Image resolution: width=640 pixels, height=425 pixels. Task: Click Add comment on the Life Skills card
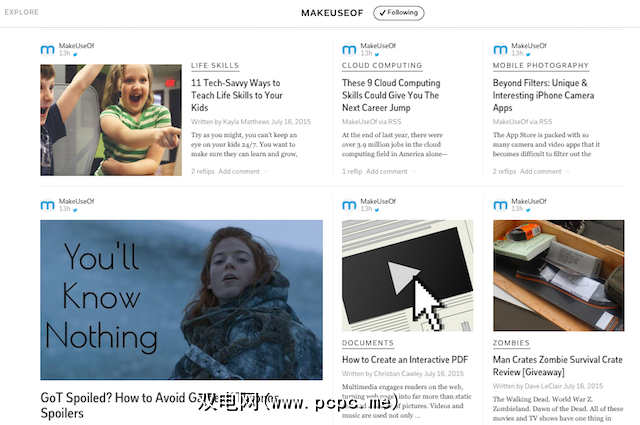[239, 171]
